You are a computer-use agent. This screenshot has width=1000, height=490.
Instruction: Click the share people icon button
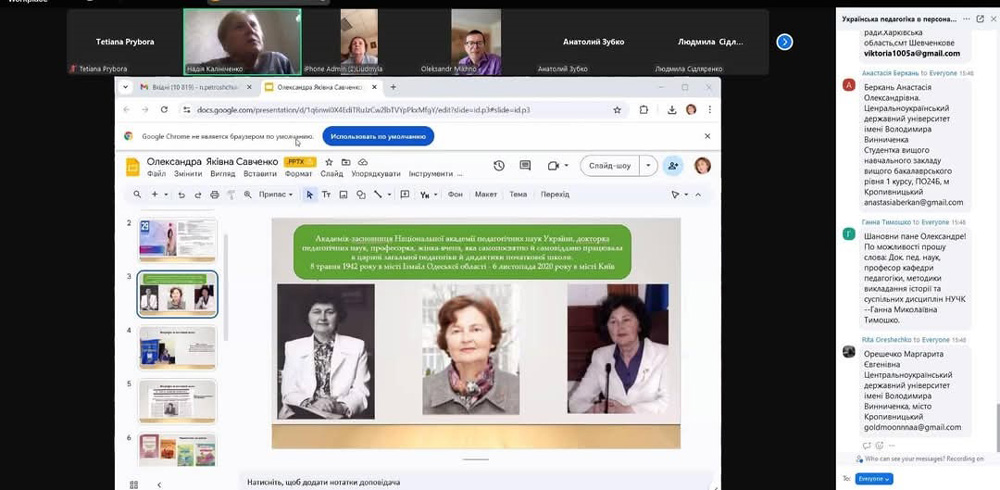pos(673,166)
